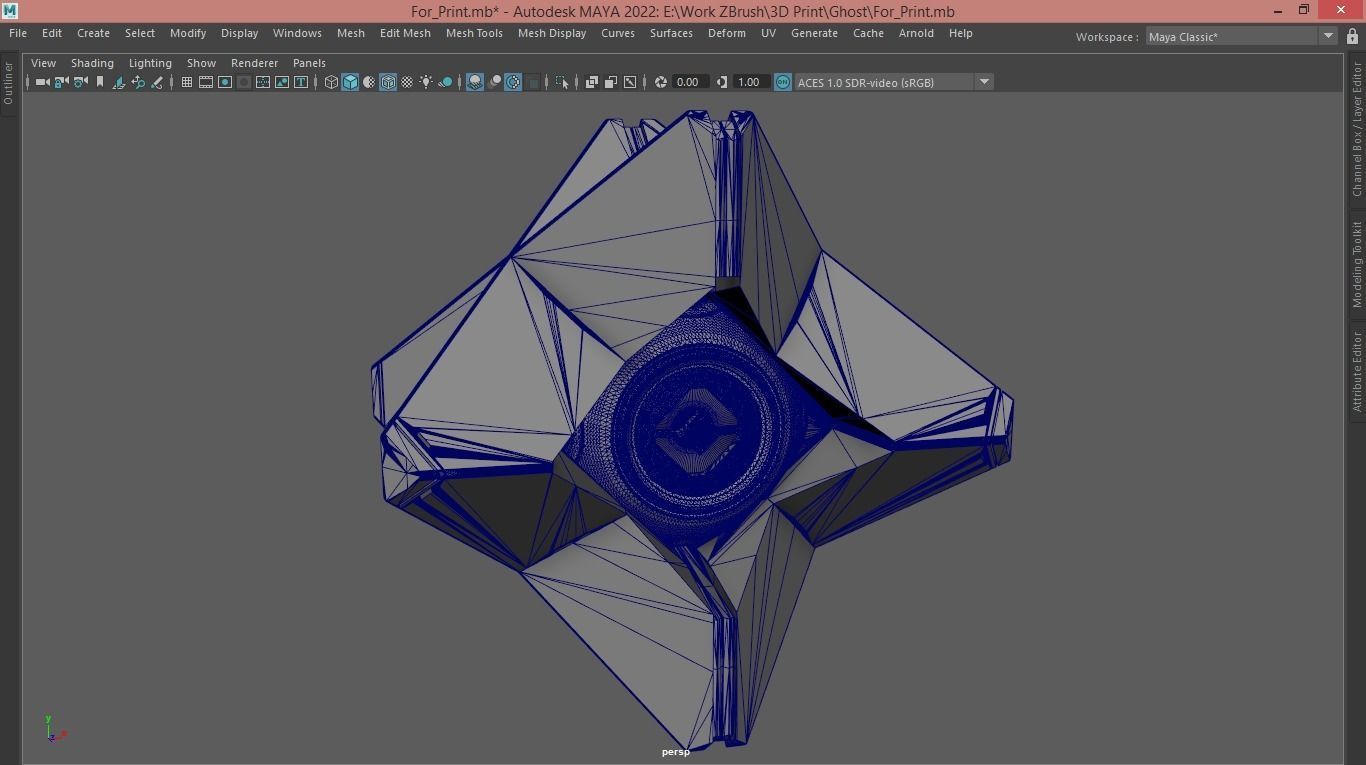Open the Arnold menu
This screenshot has width=1366, height=765.
point(916,33)
